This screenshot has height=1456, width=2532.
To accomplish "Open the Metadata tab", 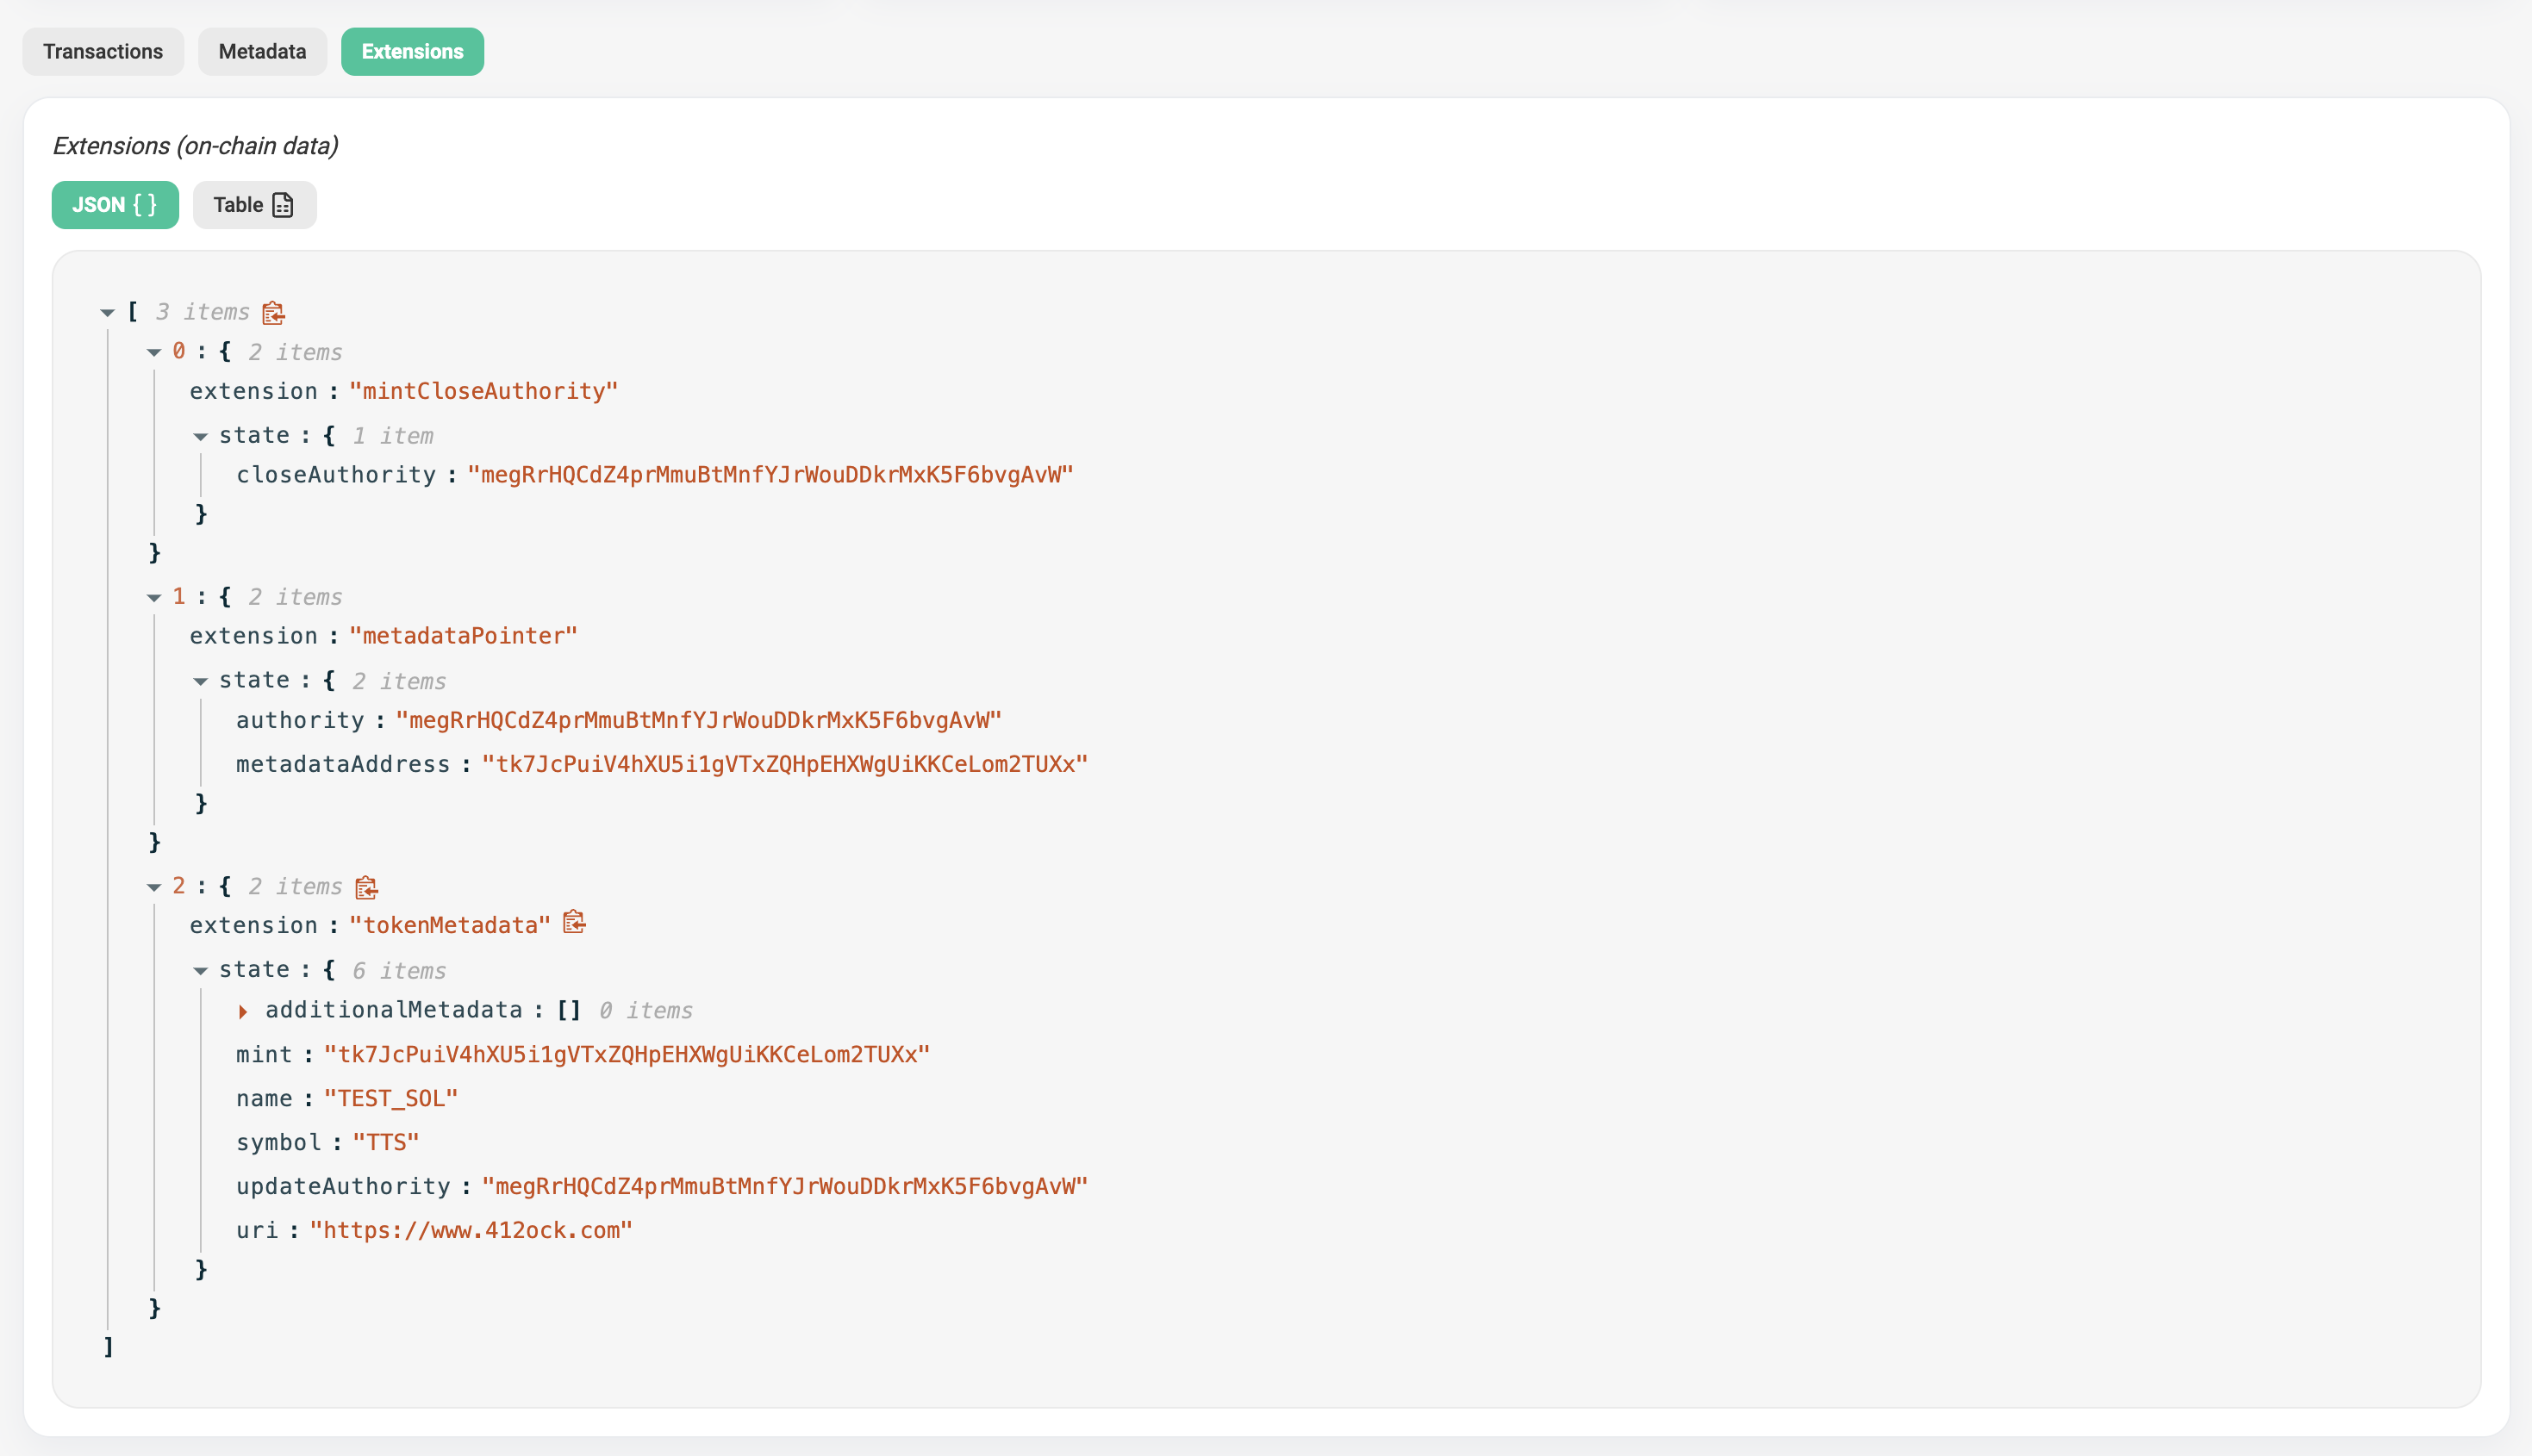I will click(x=262, y=52).
